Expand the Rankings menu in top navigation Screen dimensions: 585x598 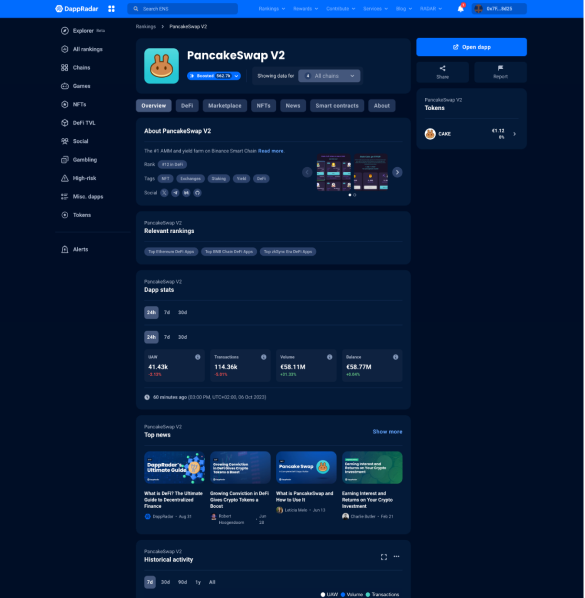coord(272,8)
